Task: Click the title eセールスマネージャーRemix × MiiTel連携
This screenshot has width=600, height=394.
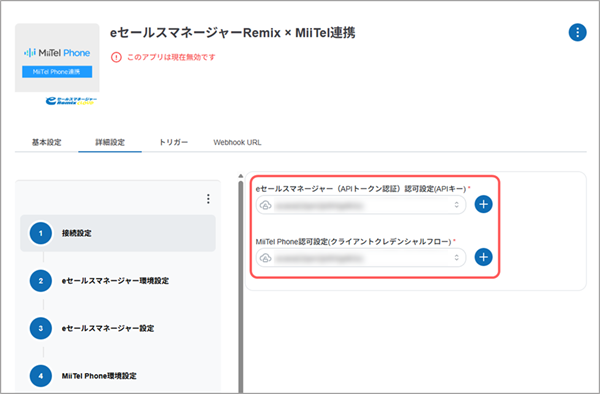Action: [233, 33]
